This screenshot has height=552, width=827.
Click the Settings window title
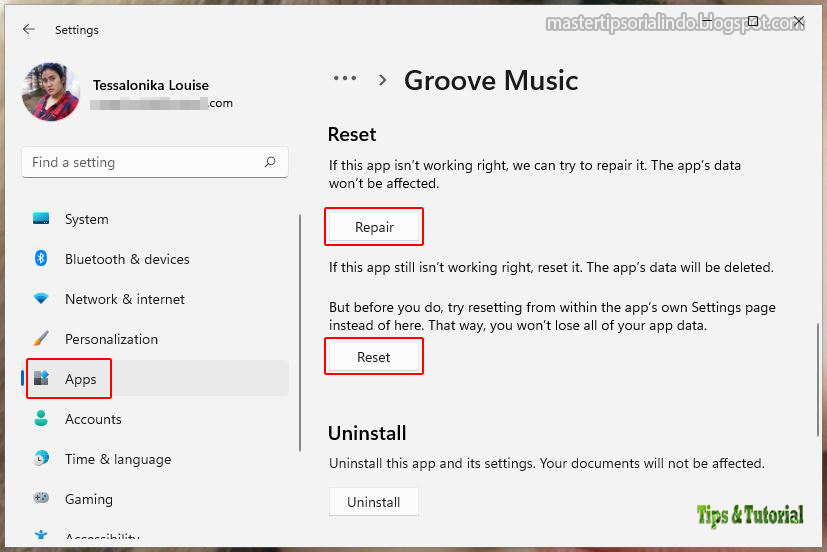pos(76,30)
